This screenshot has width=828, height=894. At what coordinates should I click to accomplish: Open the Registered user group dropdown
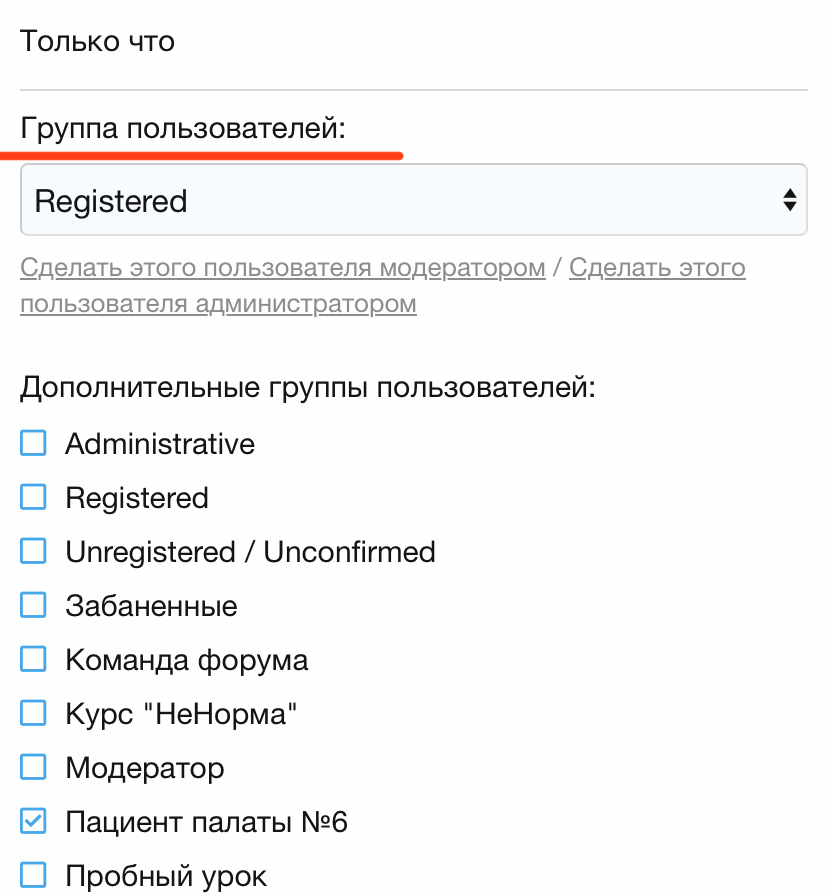click(400, 201)
